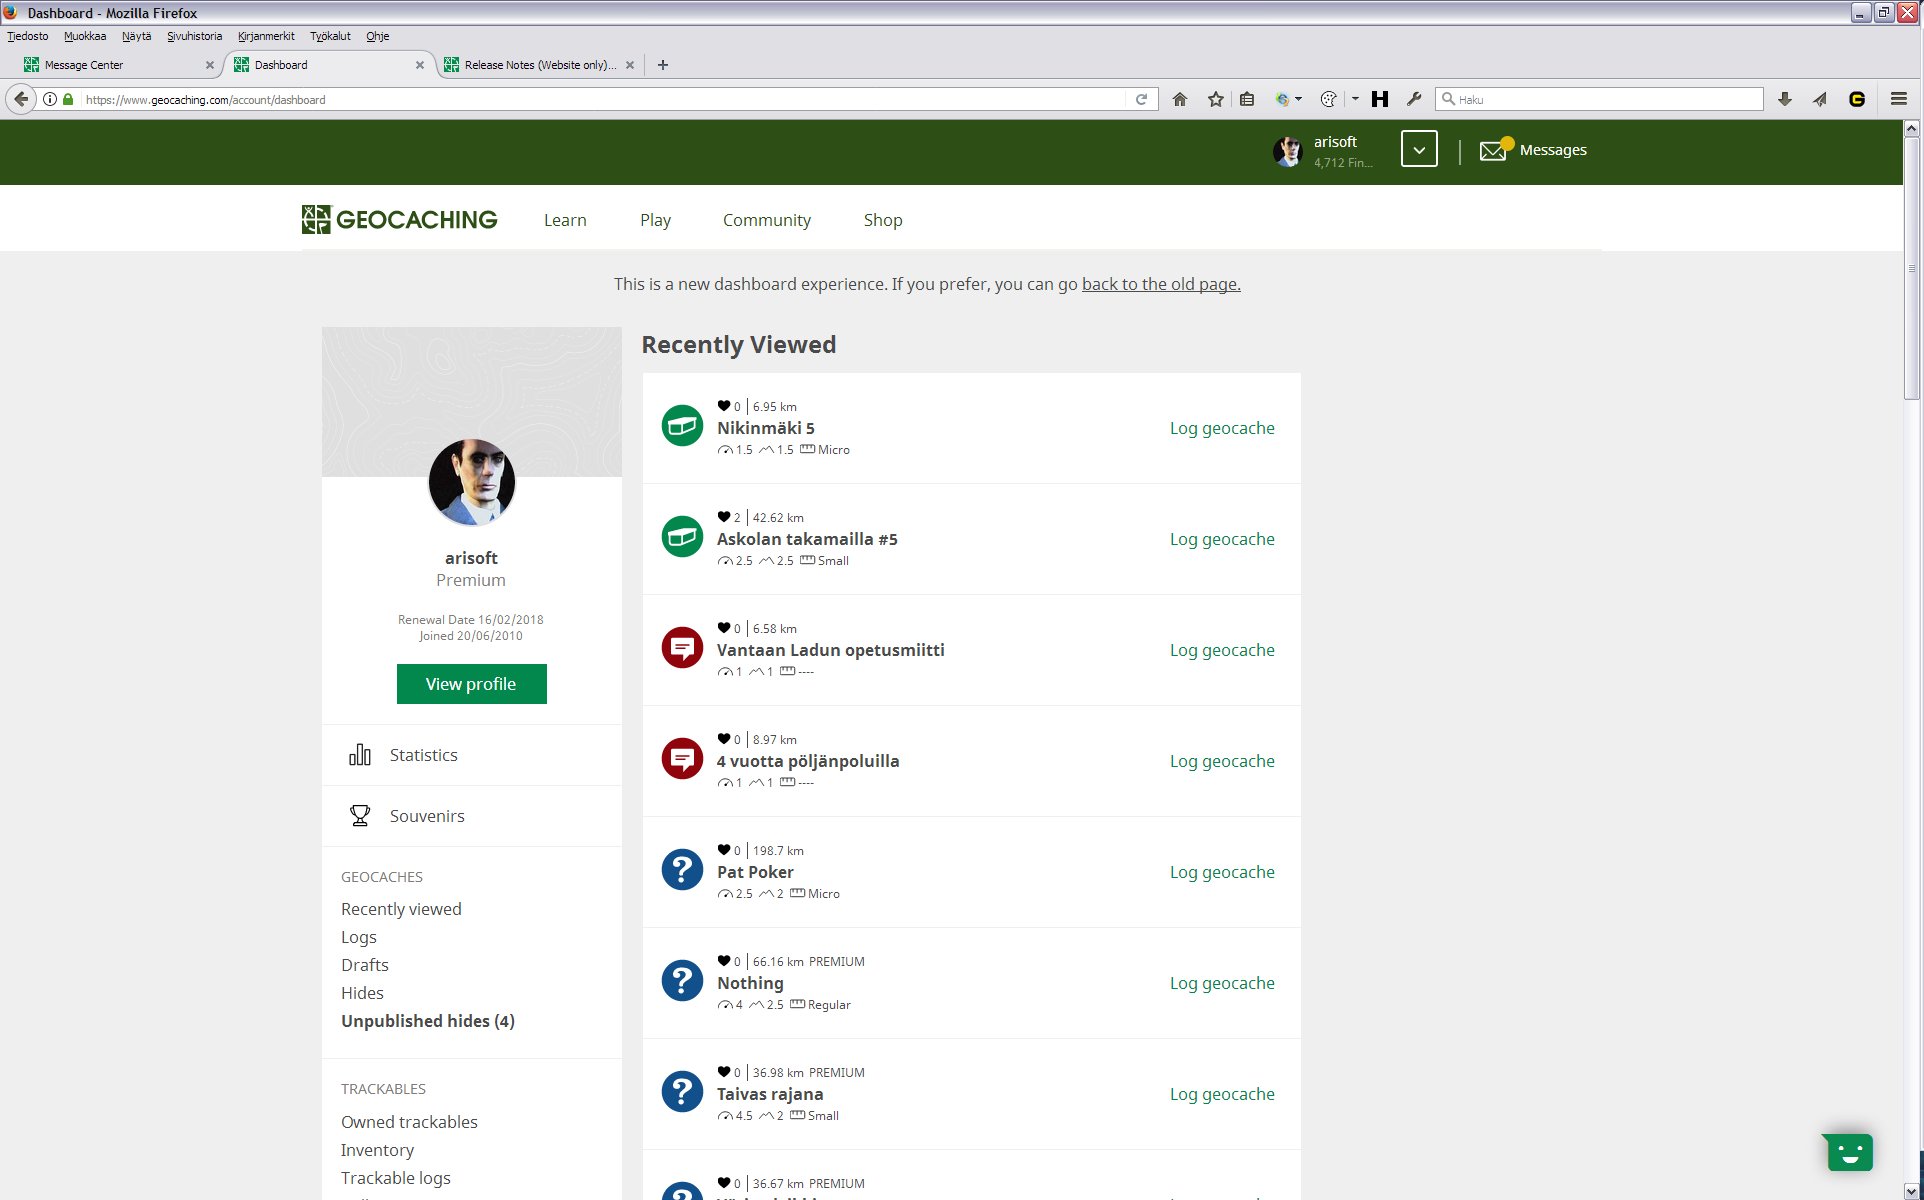The image size is (1924, 1200).
Task: Open the chat helper smiley icon
Action: pos(1849,1152)
